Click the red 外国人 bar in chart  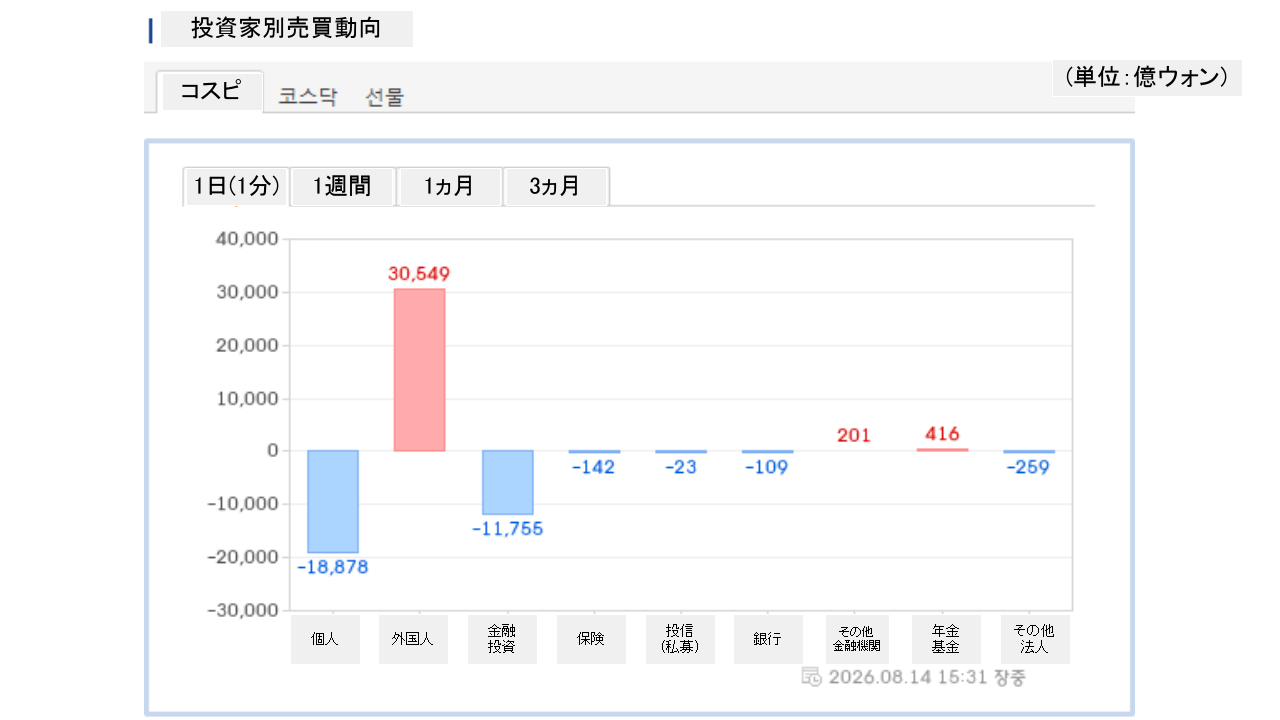point(419,370)
